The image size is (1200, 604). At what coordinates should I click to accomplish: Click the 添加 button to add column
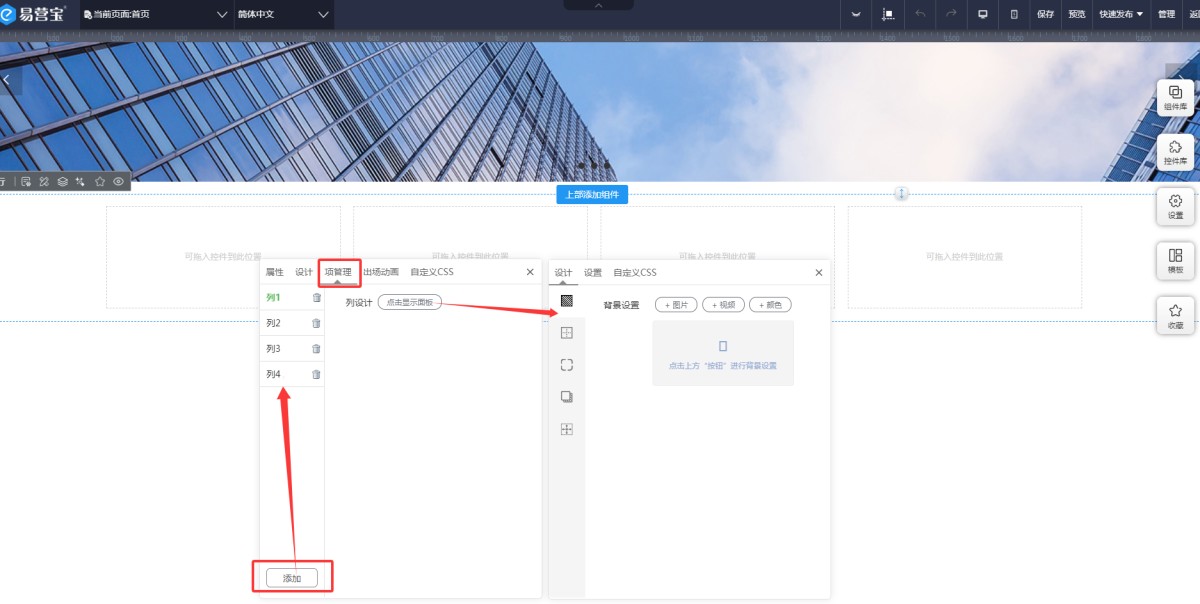pos(292,578)
